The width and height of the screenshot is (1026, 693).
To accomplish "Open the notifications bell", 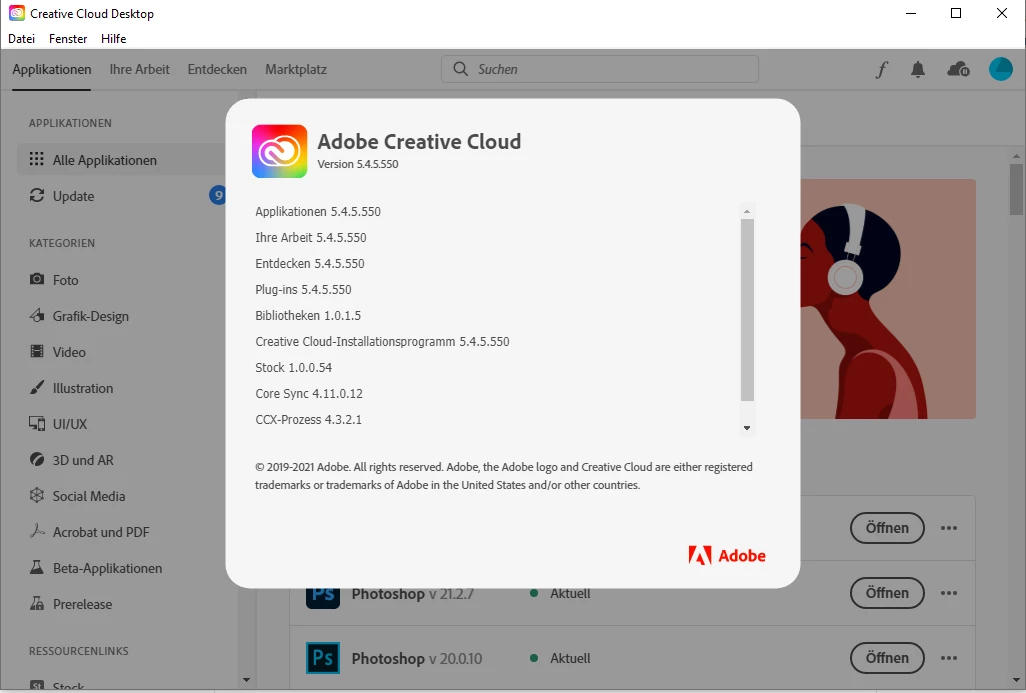I will tap(918, 69).
